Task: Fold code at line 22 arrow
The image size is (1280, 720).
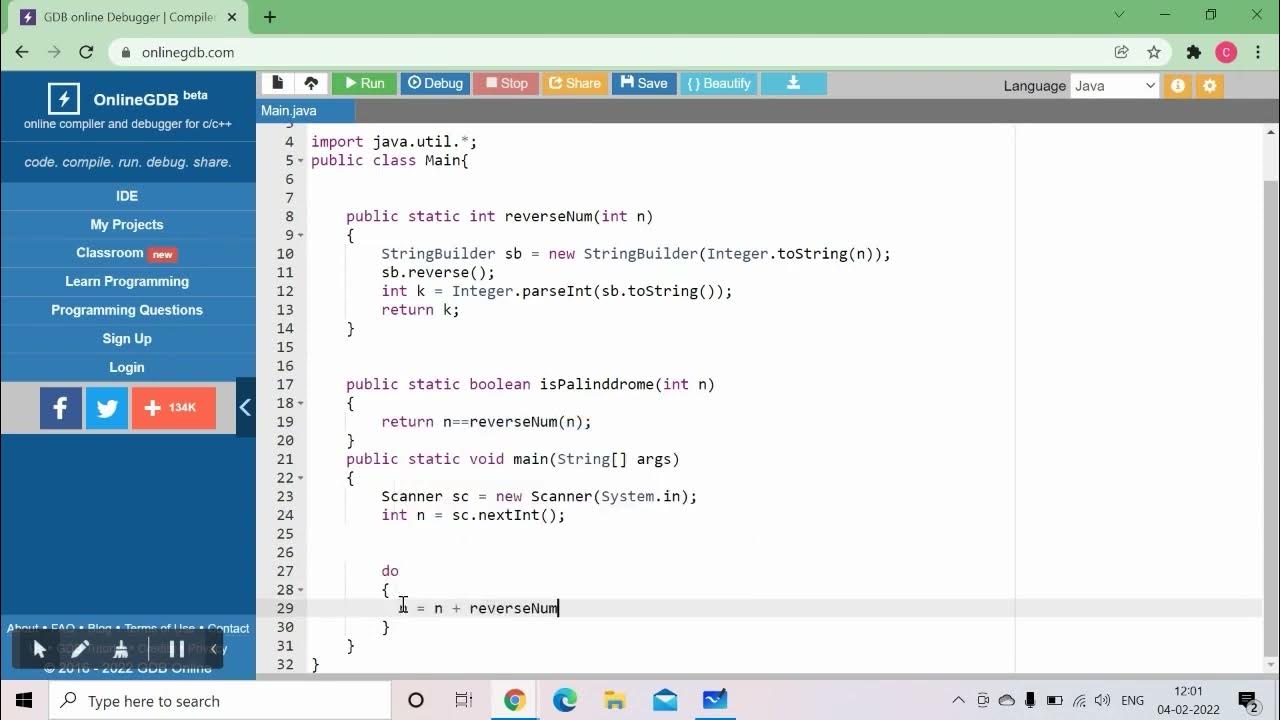Action: pyautogui.click(x=301, y=478)
